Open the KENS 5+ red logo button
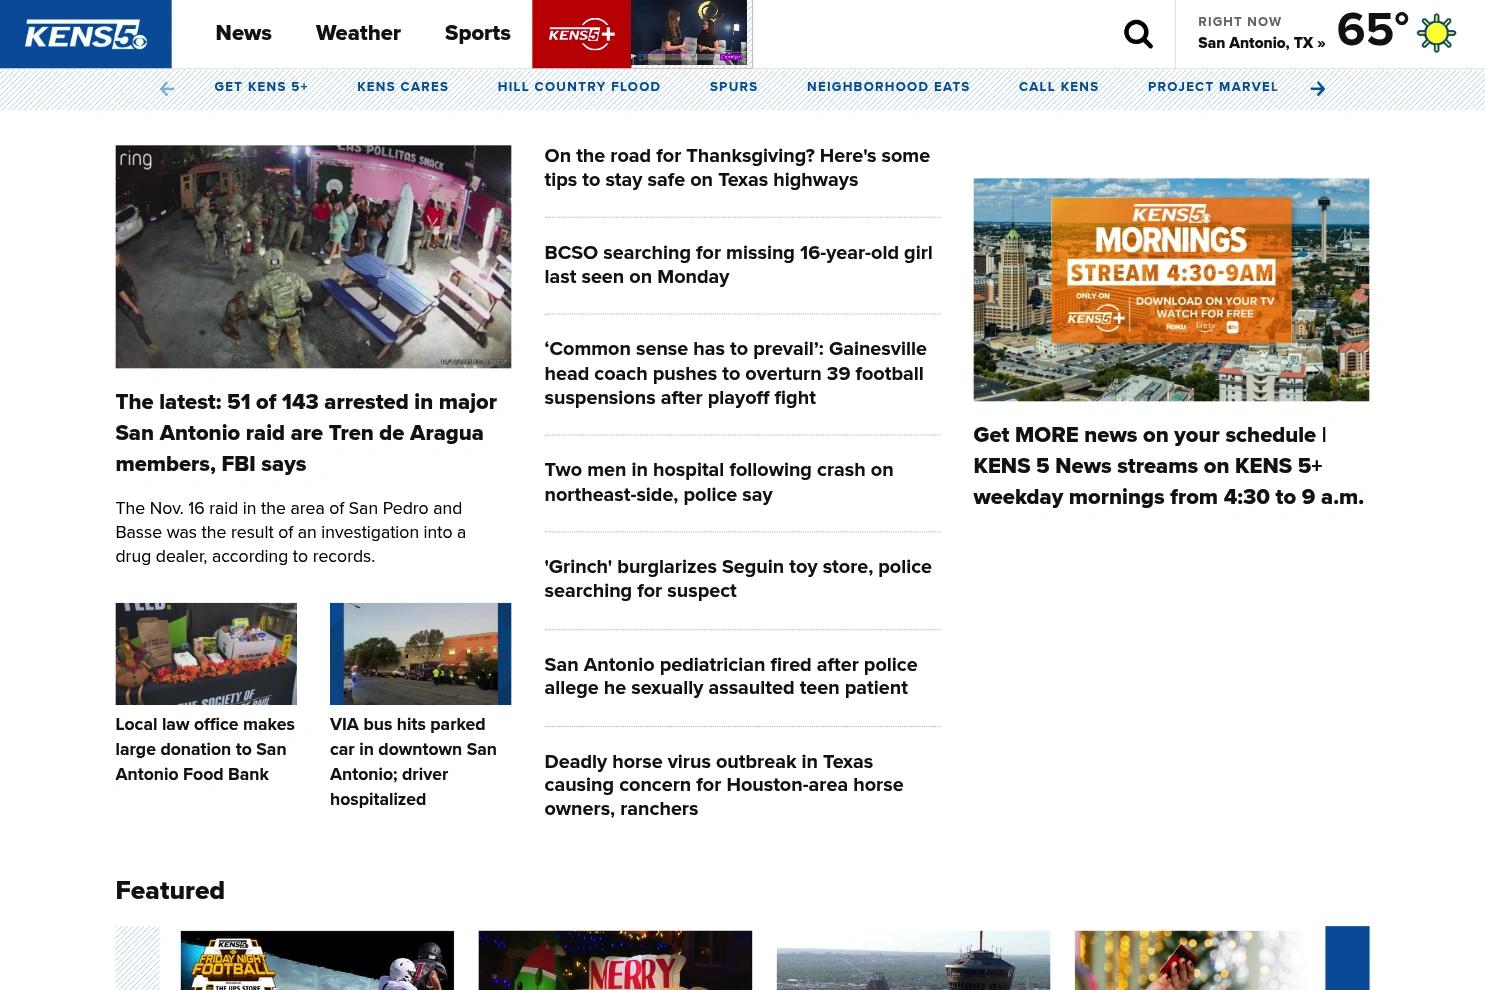The width and height of the screenshot is (1485, 990). tap(581, 34)
